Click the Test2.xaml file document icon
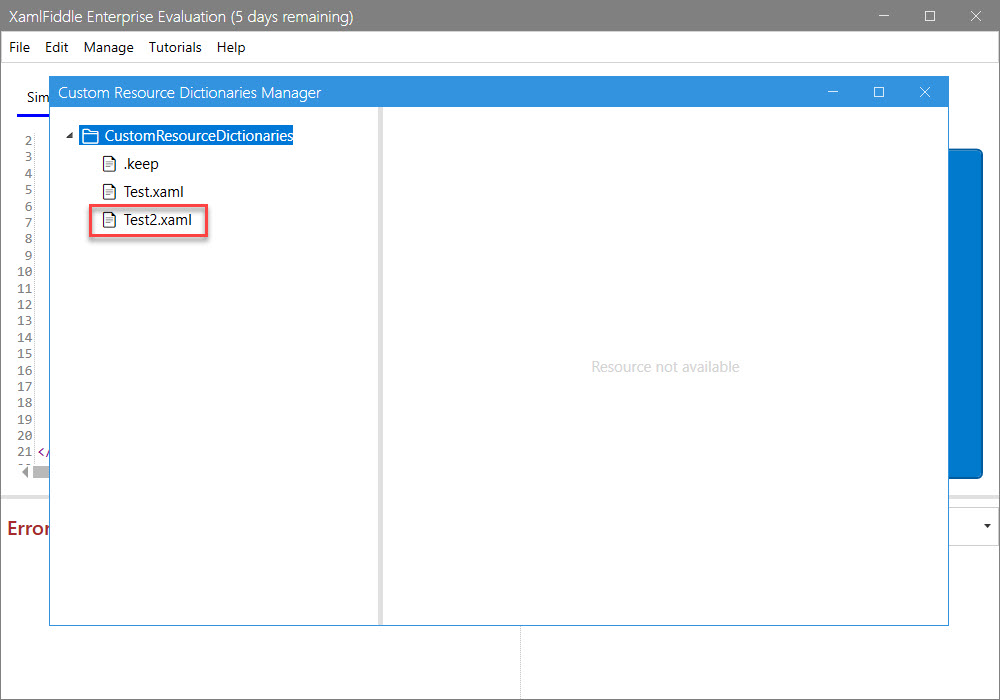The image size is (1000, 700). pyautogui.click(x=110, y=220)
